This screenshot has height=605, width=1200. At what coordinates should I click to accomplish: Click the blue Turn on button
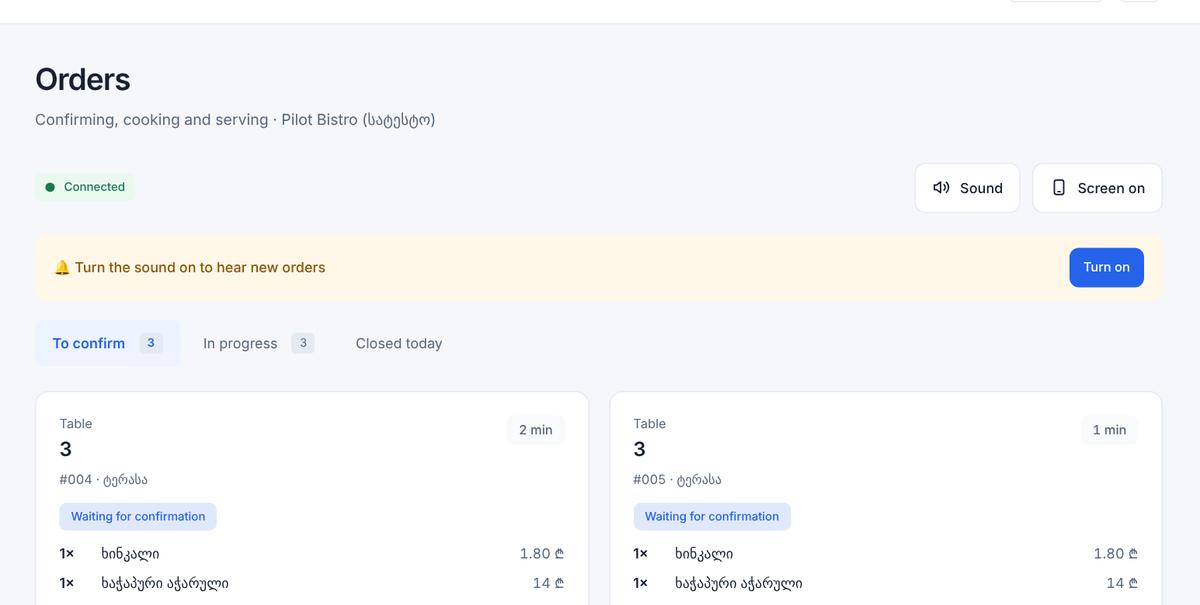pos(1106,267)
